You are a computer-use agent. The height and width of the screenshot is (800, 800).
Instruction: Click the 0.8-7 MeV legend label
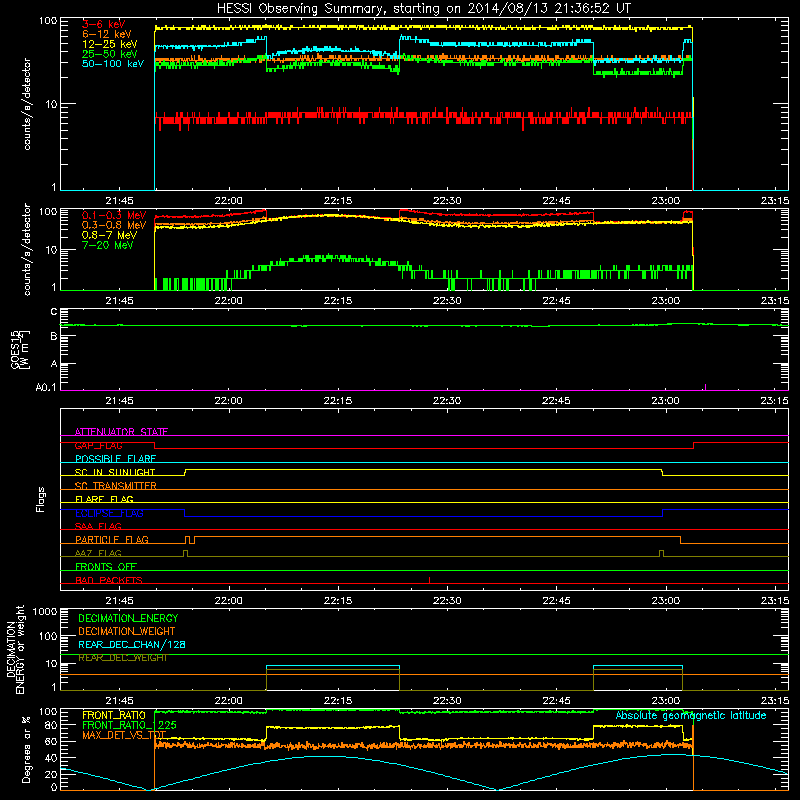109,235
